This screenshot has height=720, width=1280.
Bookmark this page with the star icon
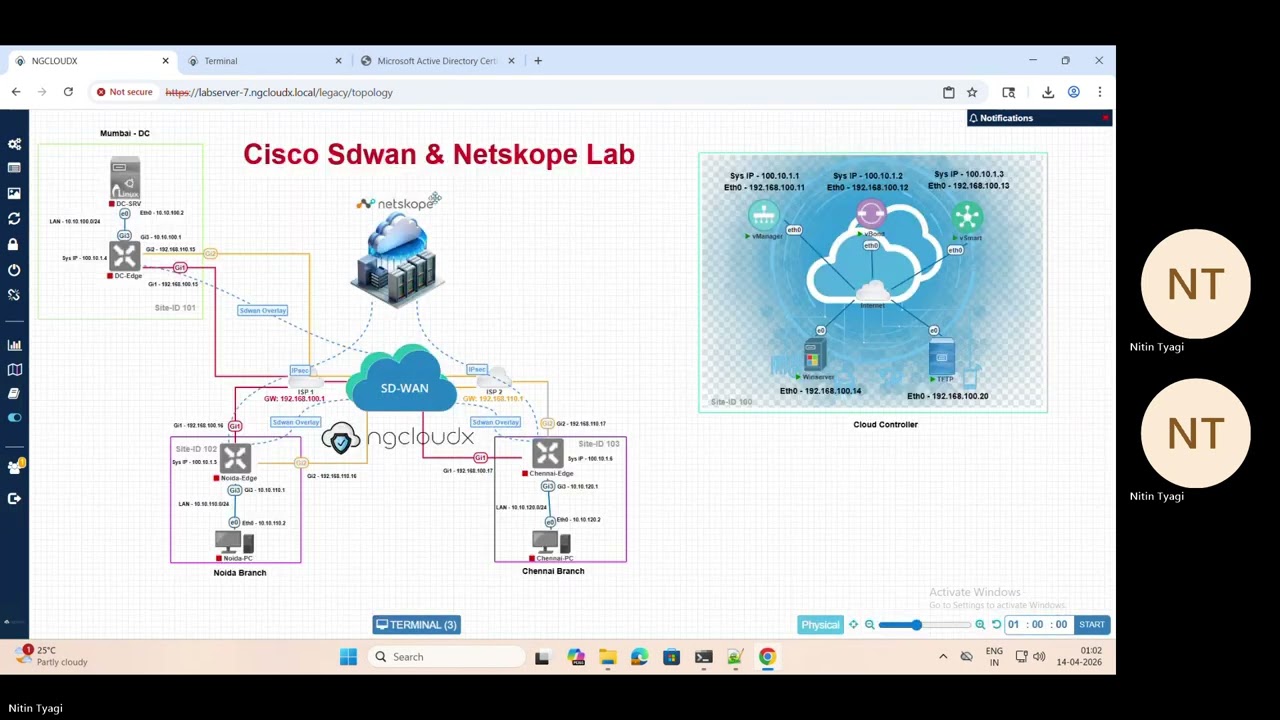pyautogui.click(x=972, y=92)
